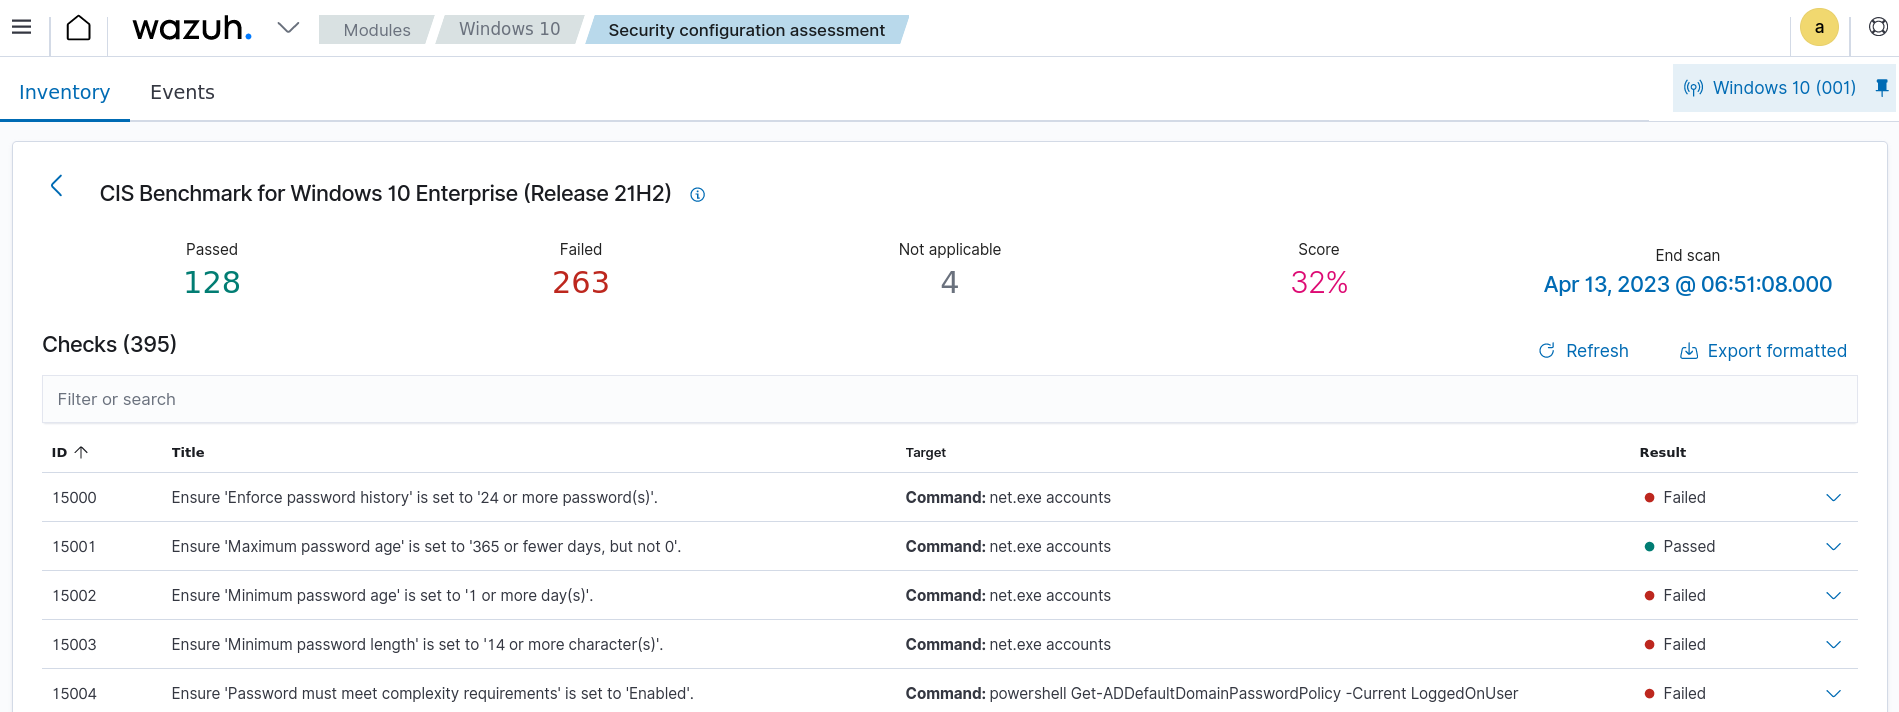Click the Filter or search field

(x=949, y=399)
